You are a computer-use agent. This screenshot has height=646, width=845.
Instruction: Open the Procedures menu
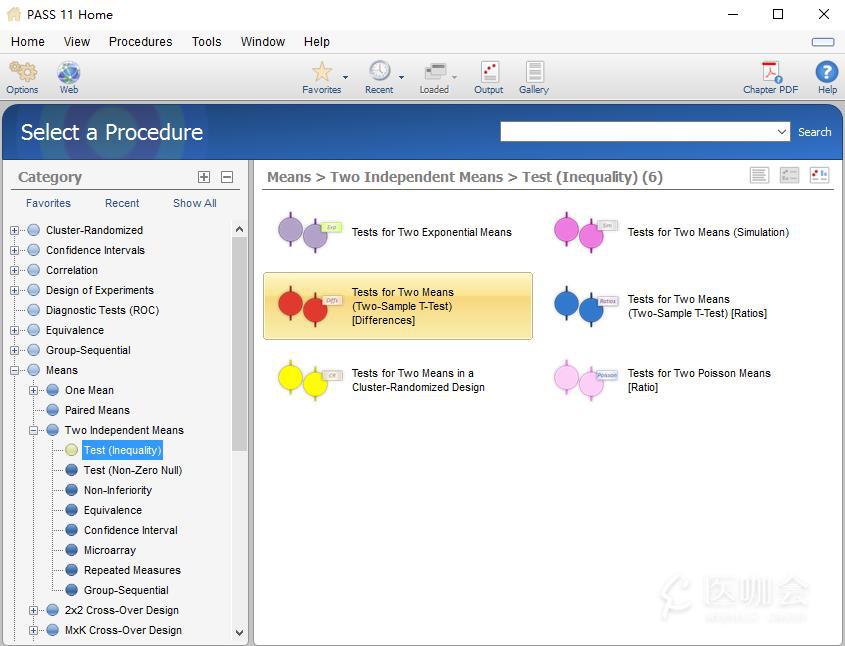coord(141,41)
